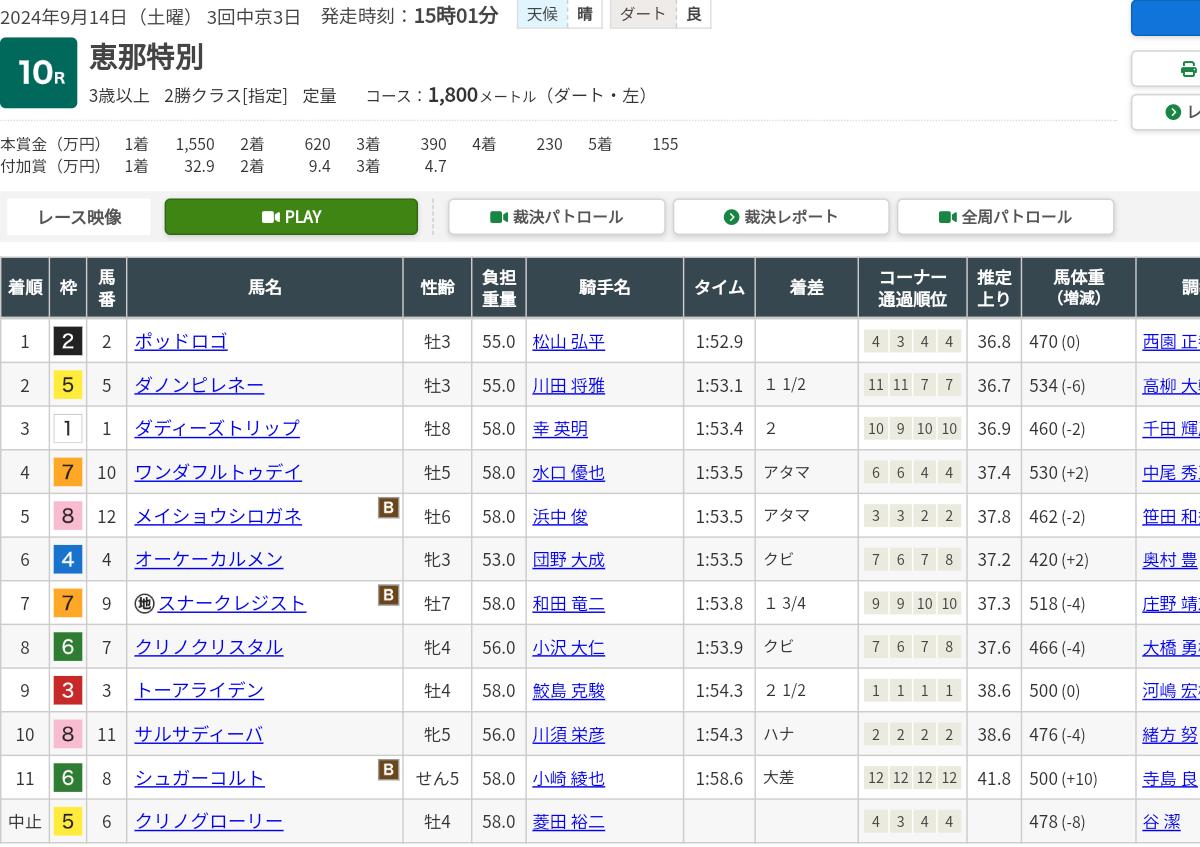Open 裁決パトロール video

point(557,217)
